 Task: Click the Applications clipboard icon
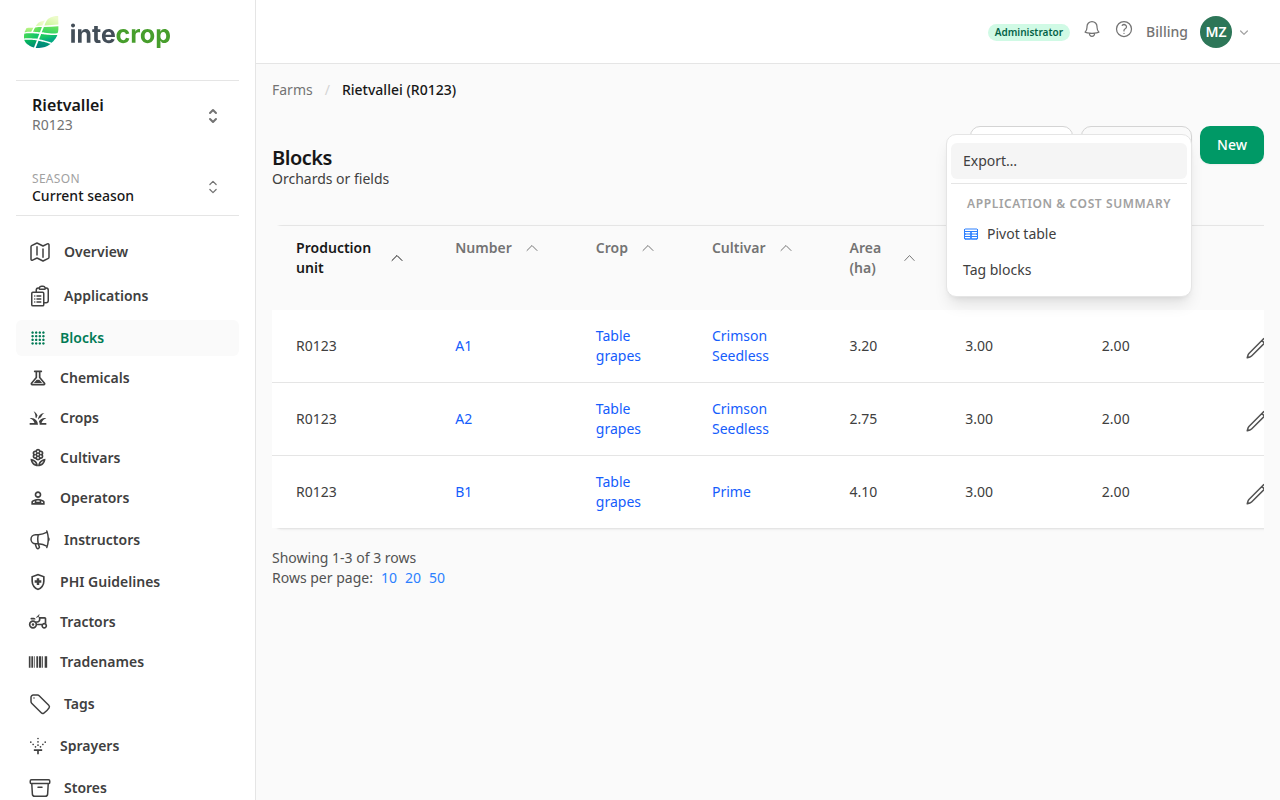point(40,296)
